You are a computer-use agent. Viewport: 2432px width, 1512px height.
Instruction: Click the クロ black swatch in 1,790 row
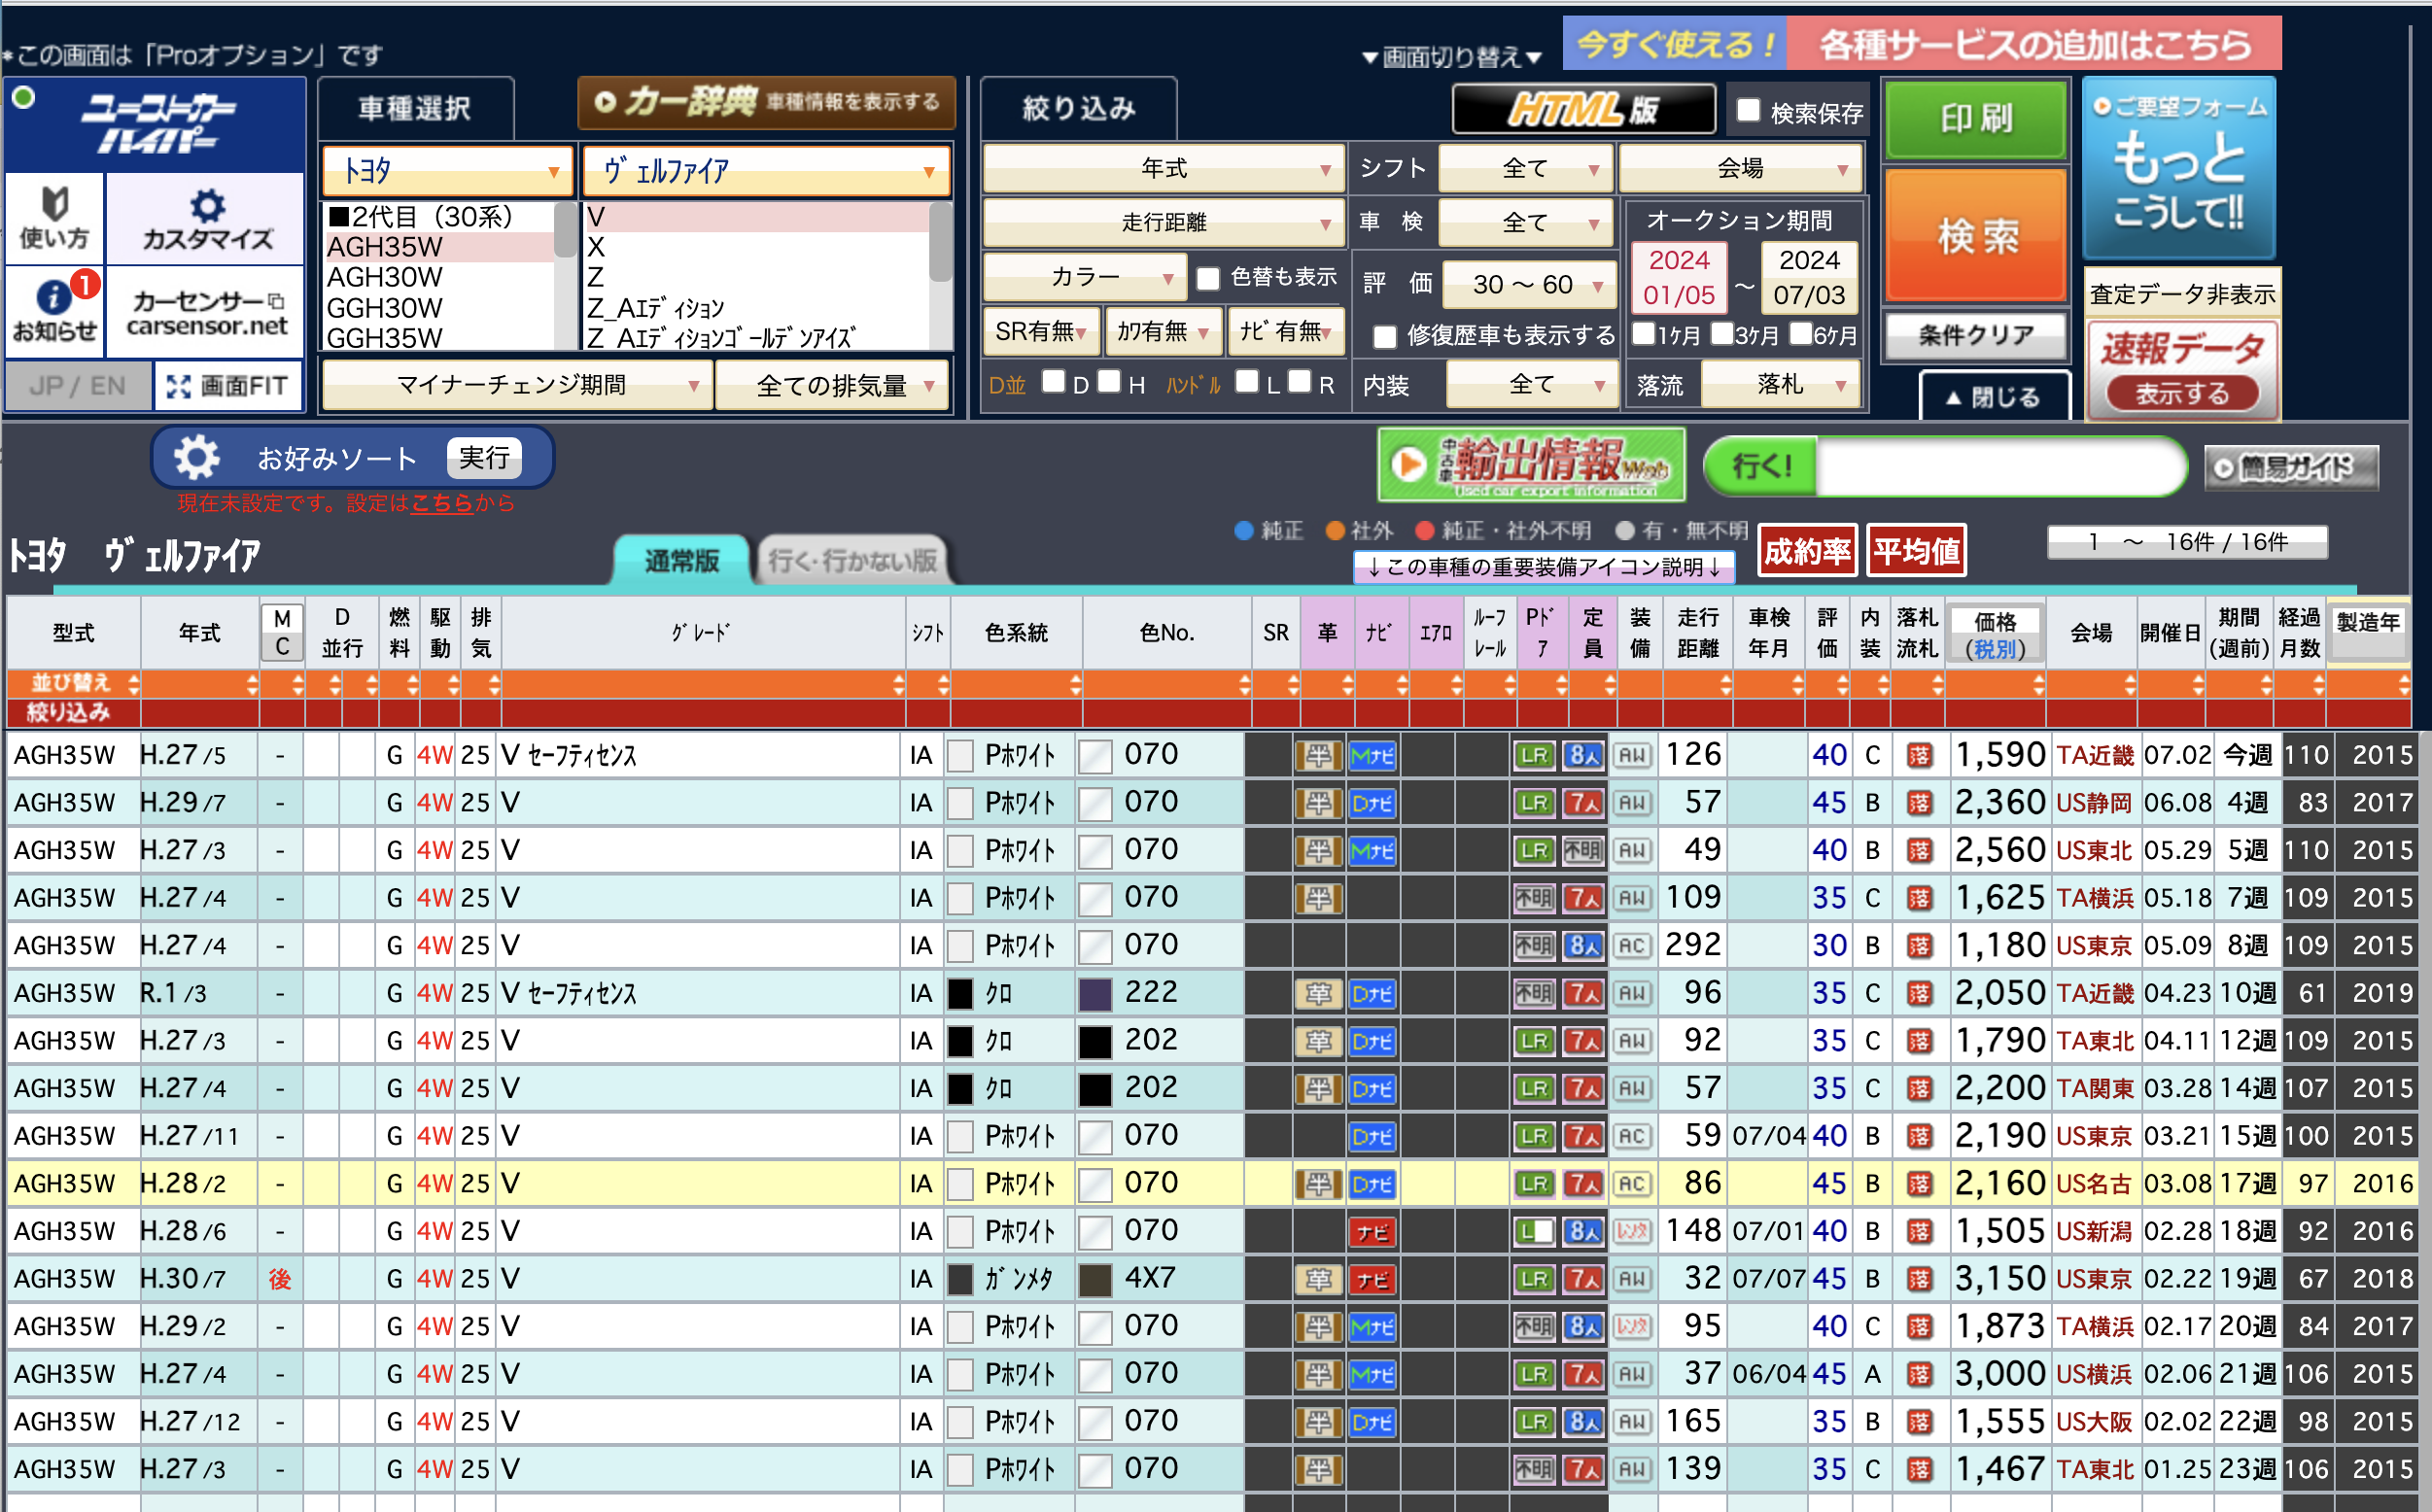tap(960, 1041)
